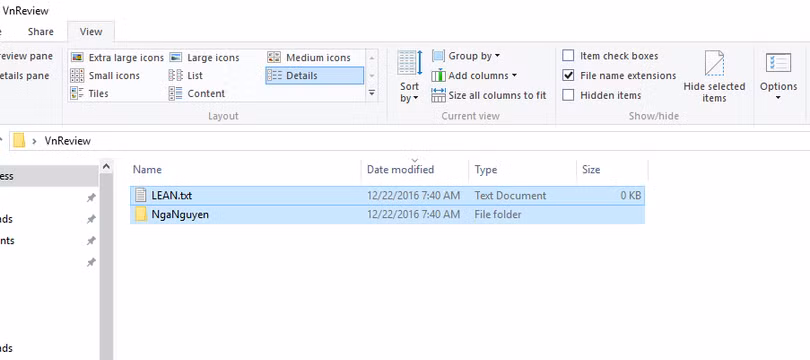The height and width of the screenshot is (360, 810).
Task: Choose Large icons layout
Action: tap(205, 57)
